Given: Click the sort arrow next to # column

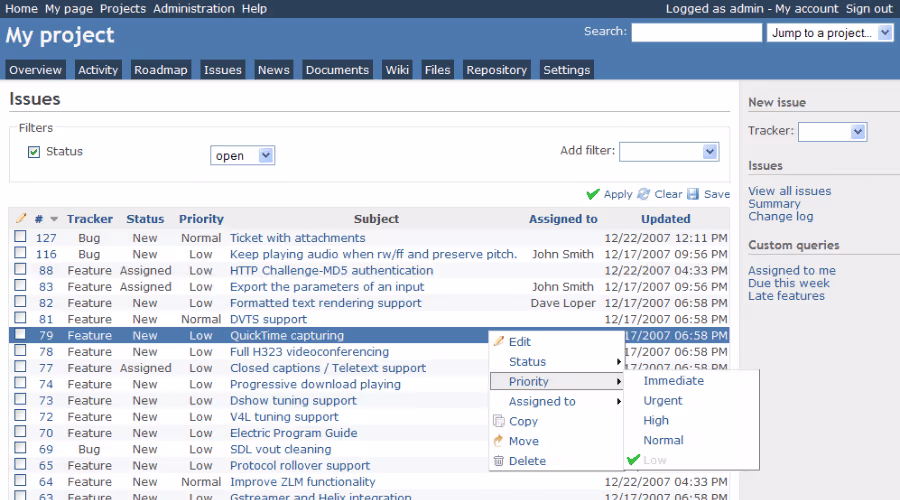Looking at the screenshot, I should [x=54, y=219].
